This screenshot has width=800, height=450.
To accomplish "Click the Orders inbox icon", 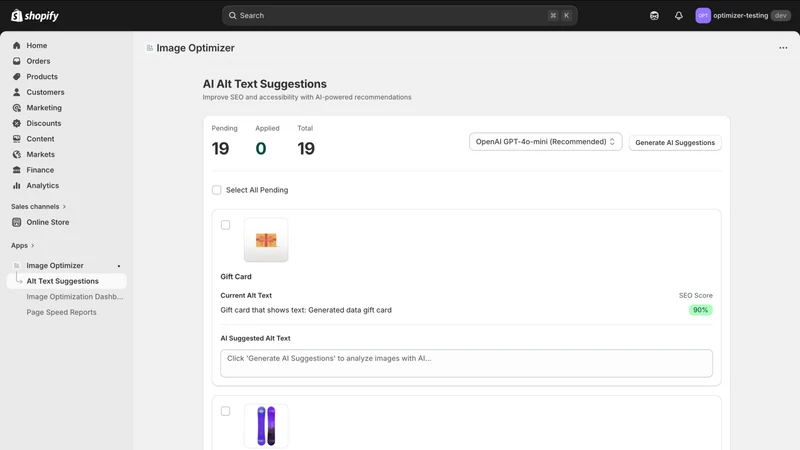I will 17,61.
